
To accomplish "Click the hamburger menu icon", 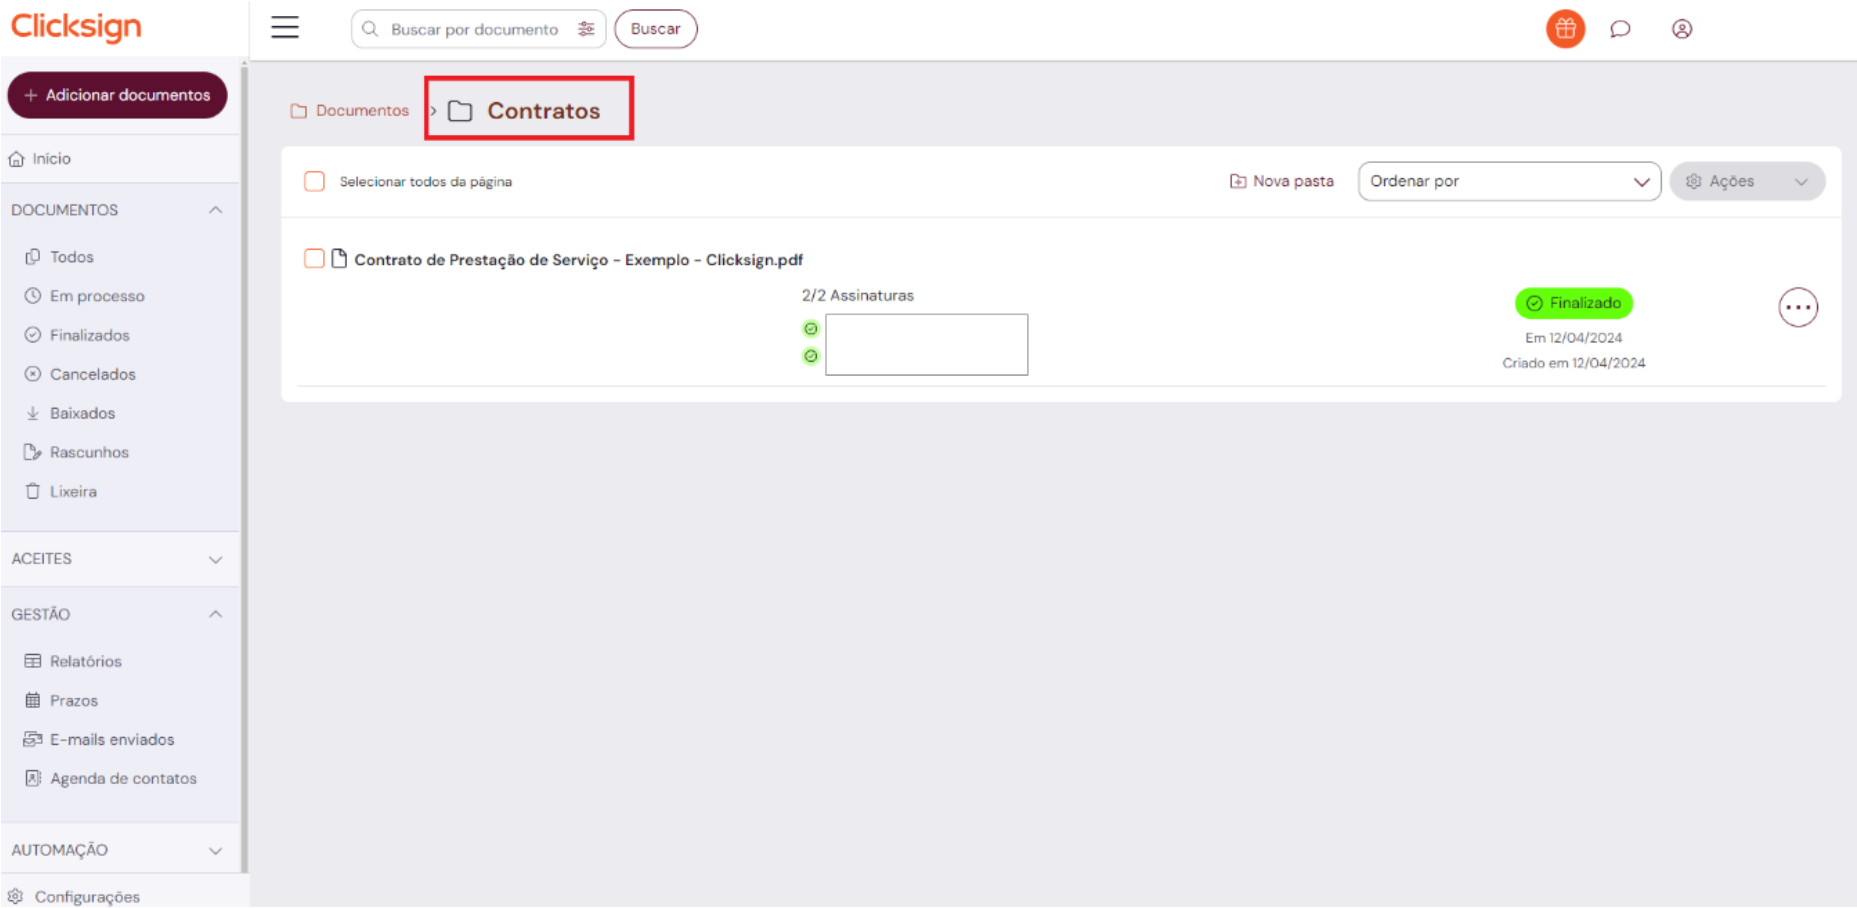I will pos(285,28).
